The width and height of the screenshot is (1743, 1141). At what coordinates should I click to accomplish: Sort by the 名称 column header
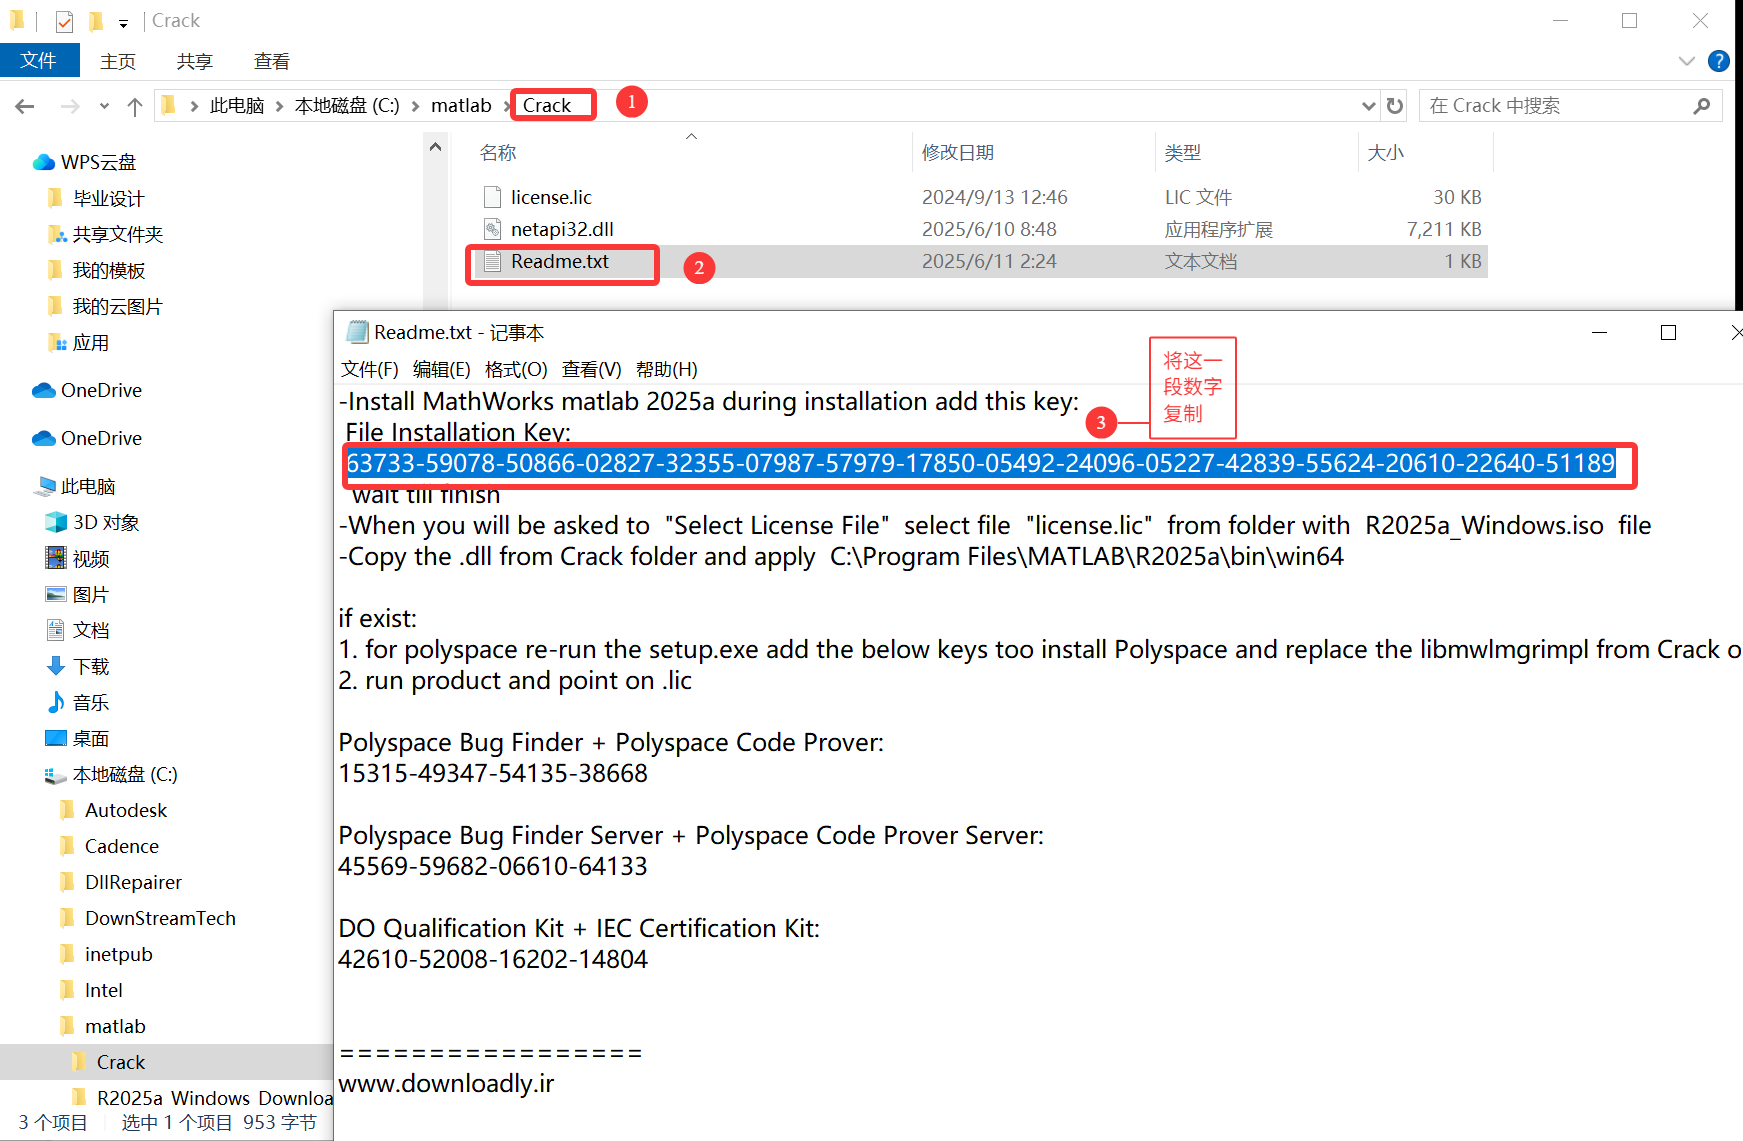pos(498,153)
